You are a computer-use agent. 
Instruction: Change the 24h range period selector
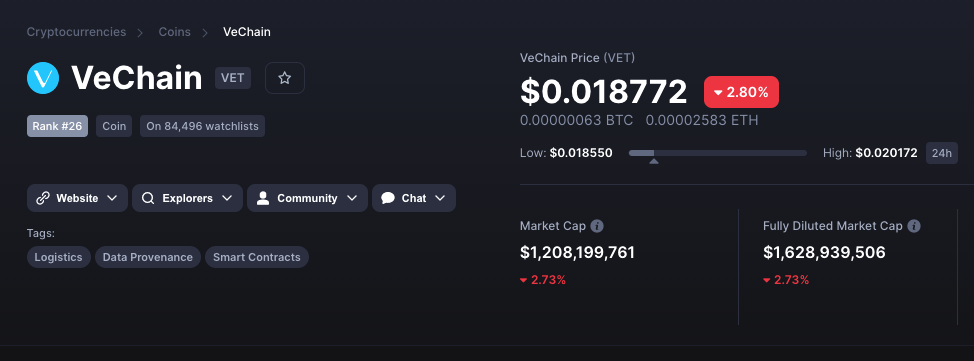(x=942, y=153)
